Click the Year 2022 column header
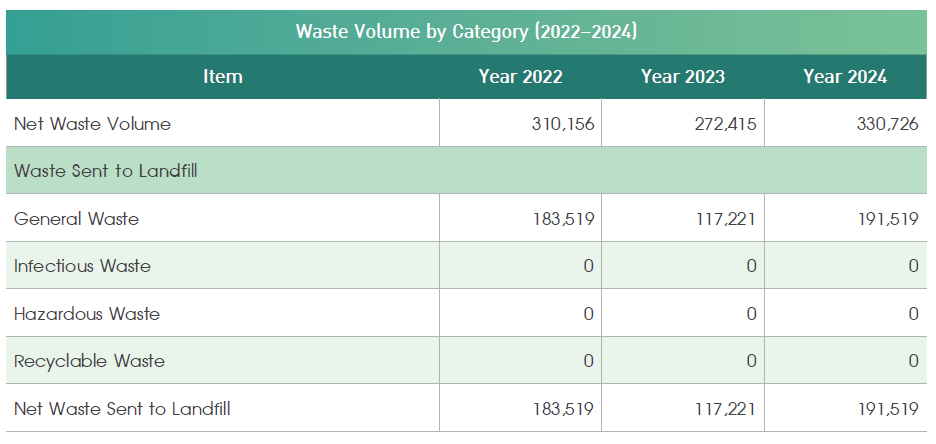 520,77
